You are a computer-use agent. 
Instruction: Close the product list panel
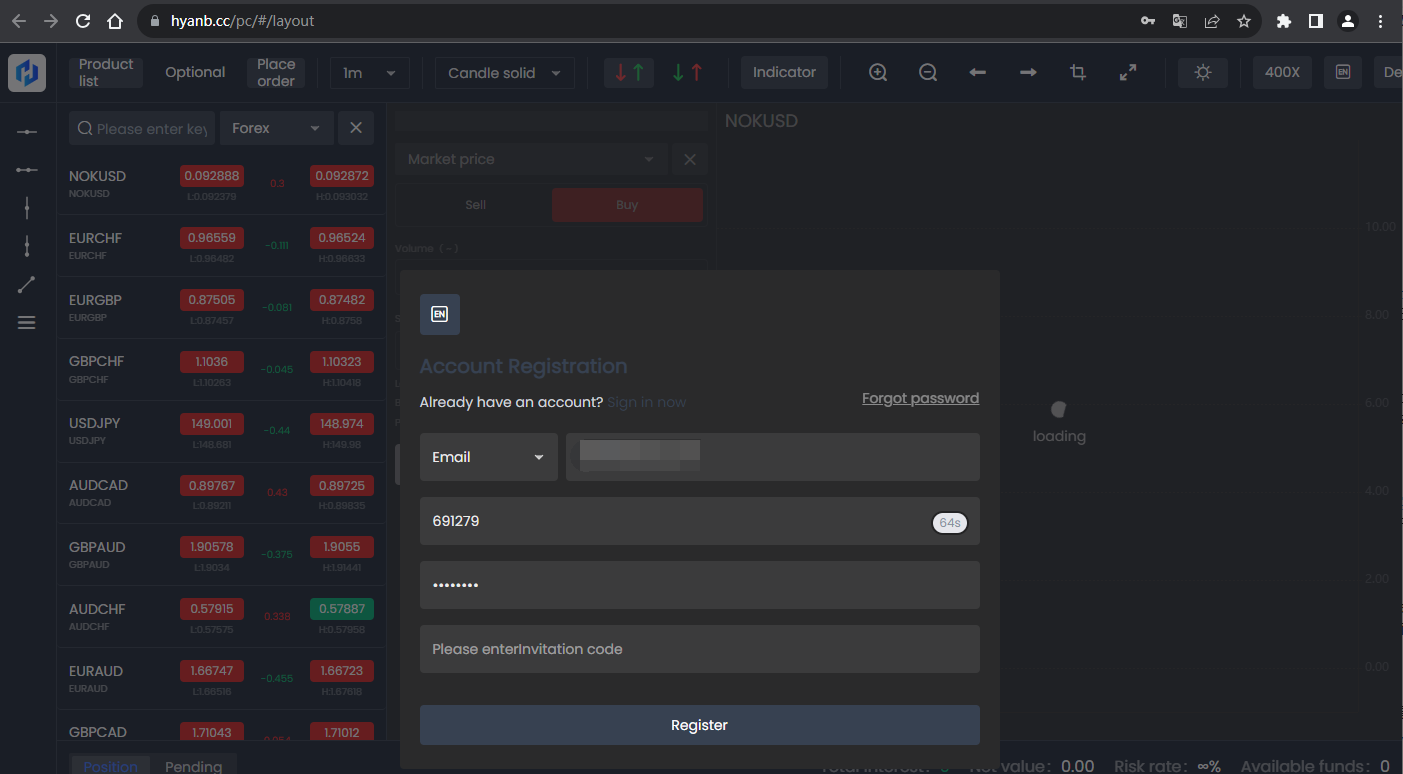click(x=356, y=128)
